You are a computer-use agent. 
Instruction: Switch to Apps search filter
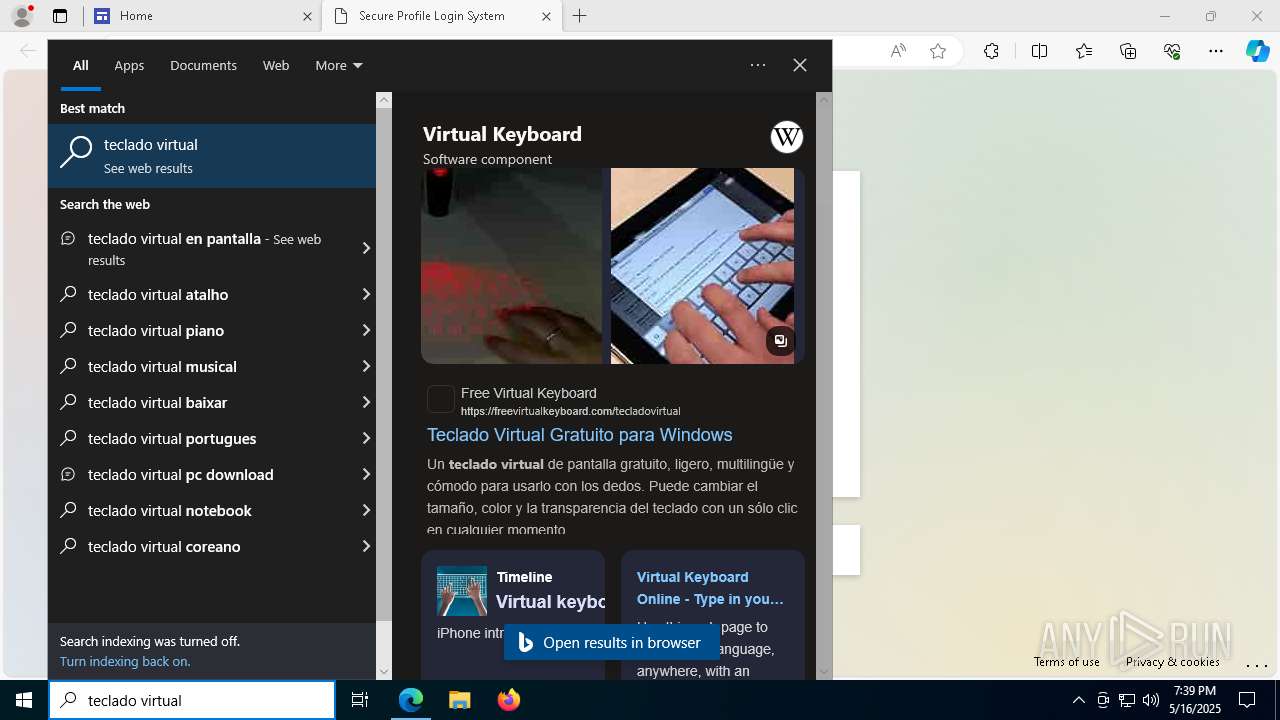pos(129,65)
